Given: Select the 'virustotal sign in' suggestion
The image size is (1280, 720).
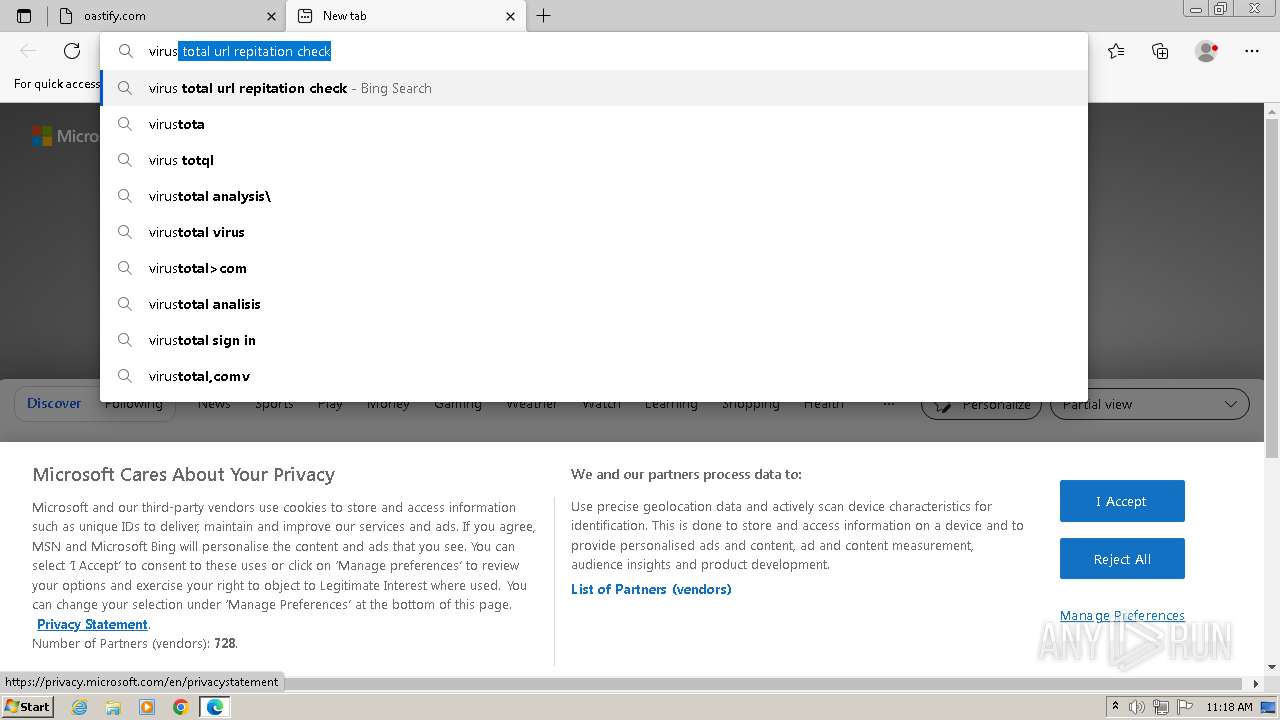Looking at the screenshot, I should 594,340.
